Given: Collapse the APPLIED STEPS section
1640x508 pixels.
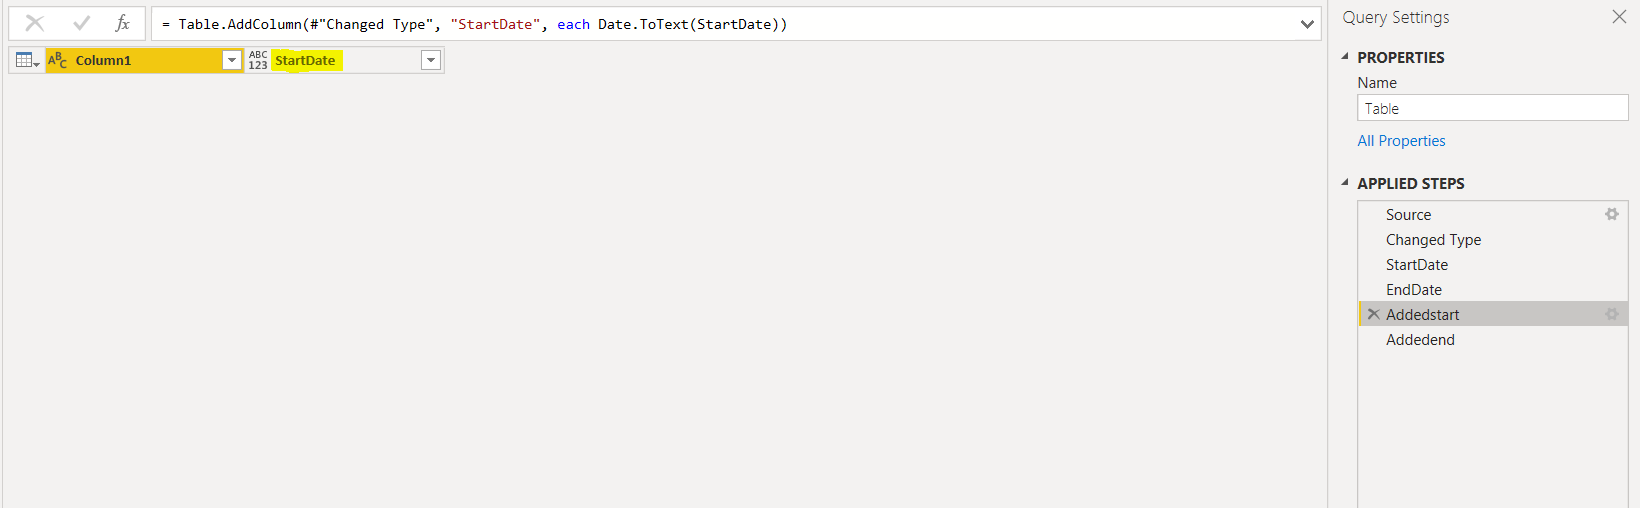Looking at the screenshot, I should tap(1345, 183).
